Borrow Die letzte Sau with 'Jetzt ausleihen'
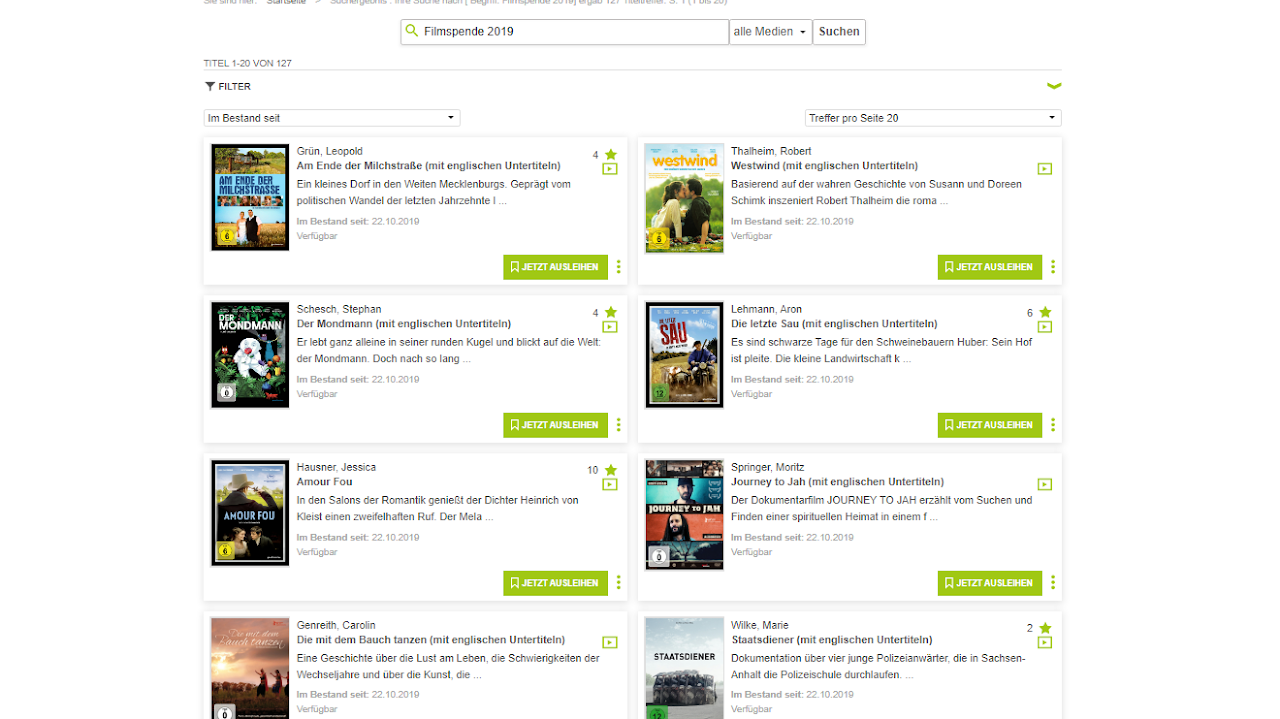1280x719 pixels. pos(989,425)
